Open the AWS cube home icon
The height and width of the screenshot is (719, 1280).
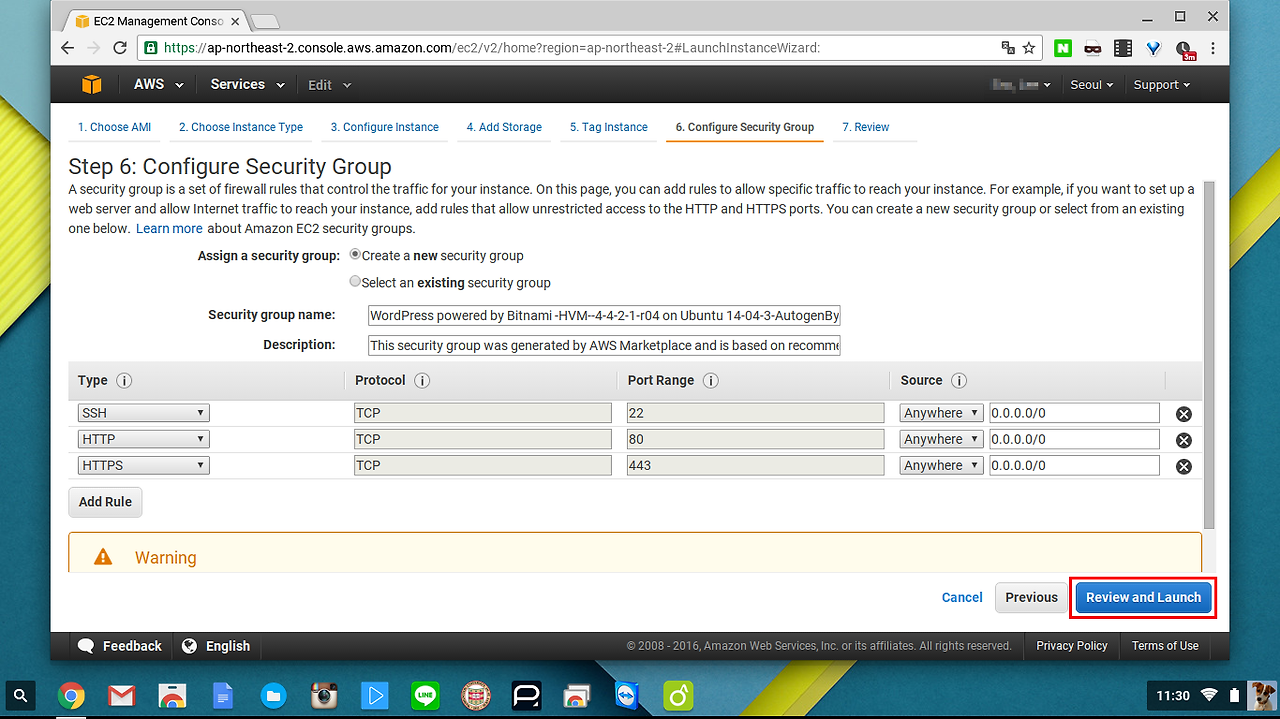click(91, 85)
